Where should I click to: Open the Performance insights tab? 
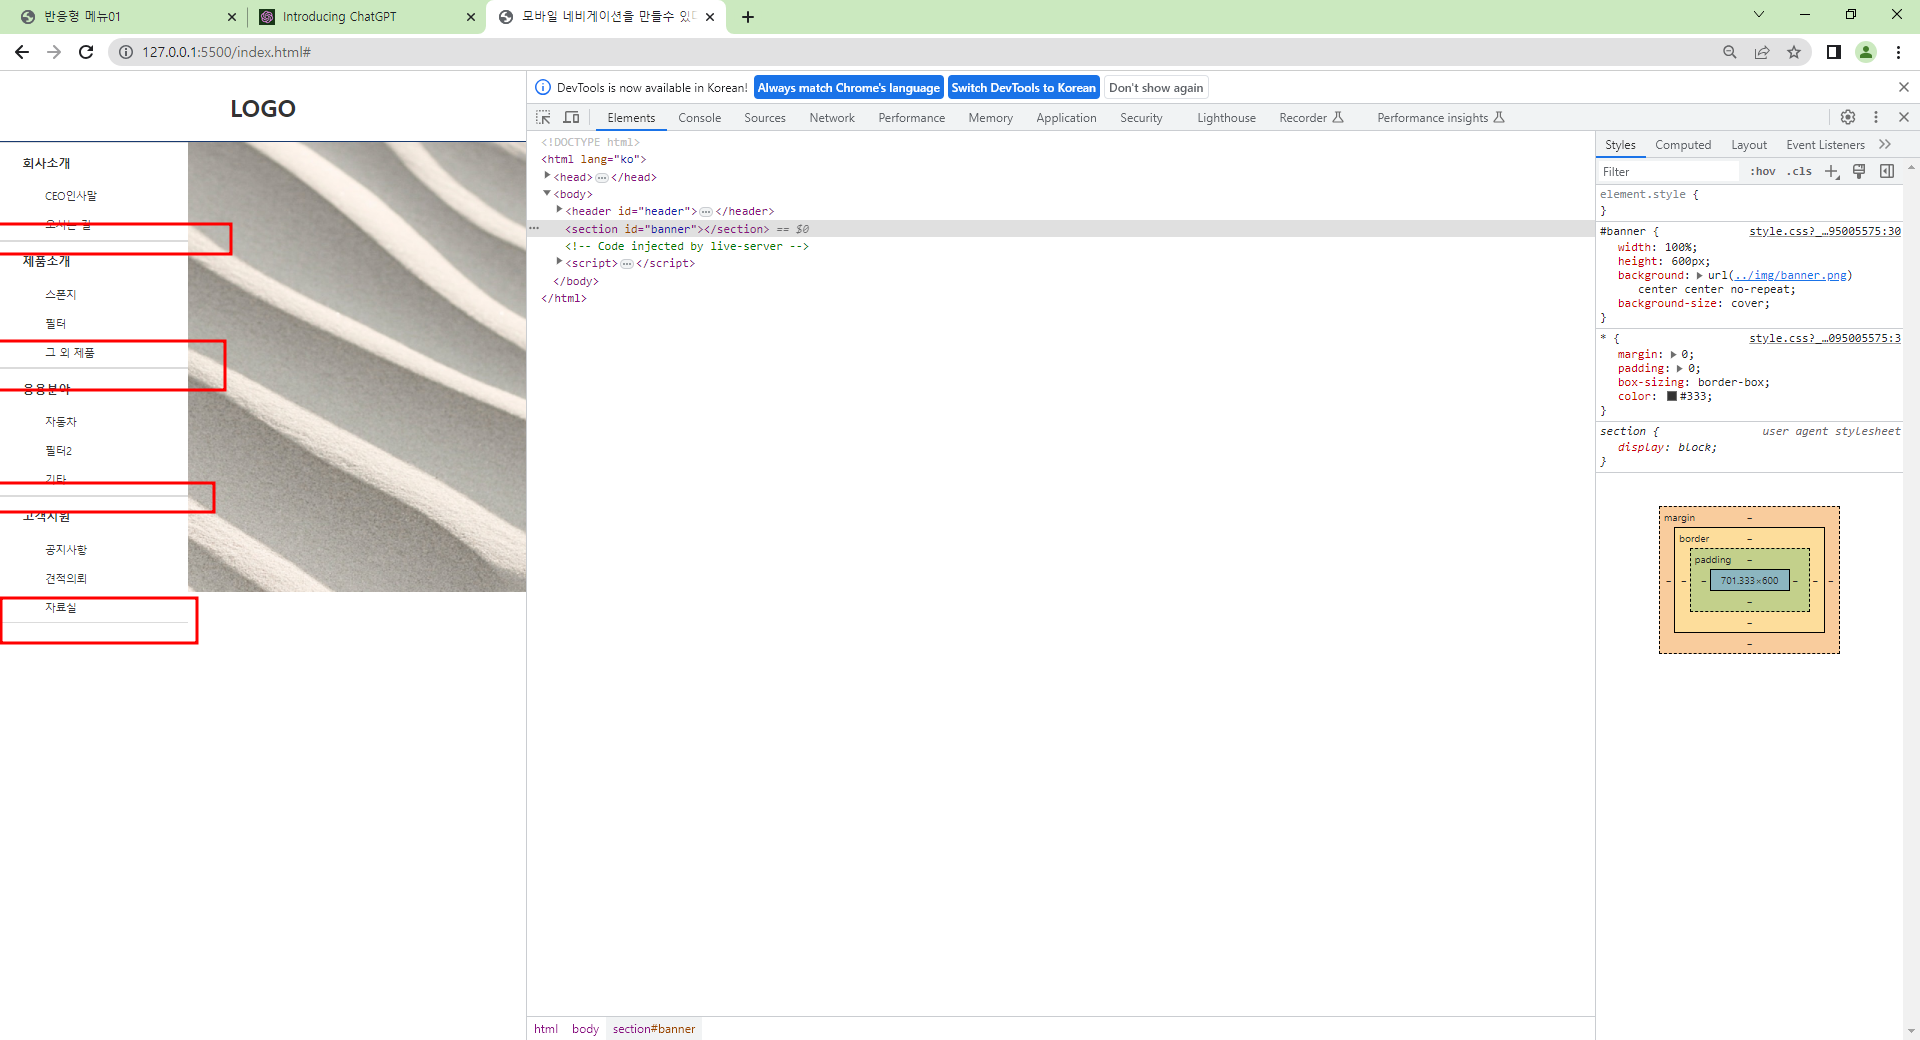coord(1440,117)
